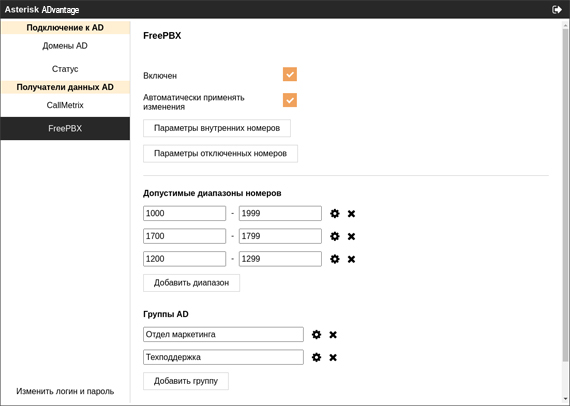
Task: Open settings gear for range 1700-1799
Action: tap(334, 237)
